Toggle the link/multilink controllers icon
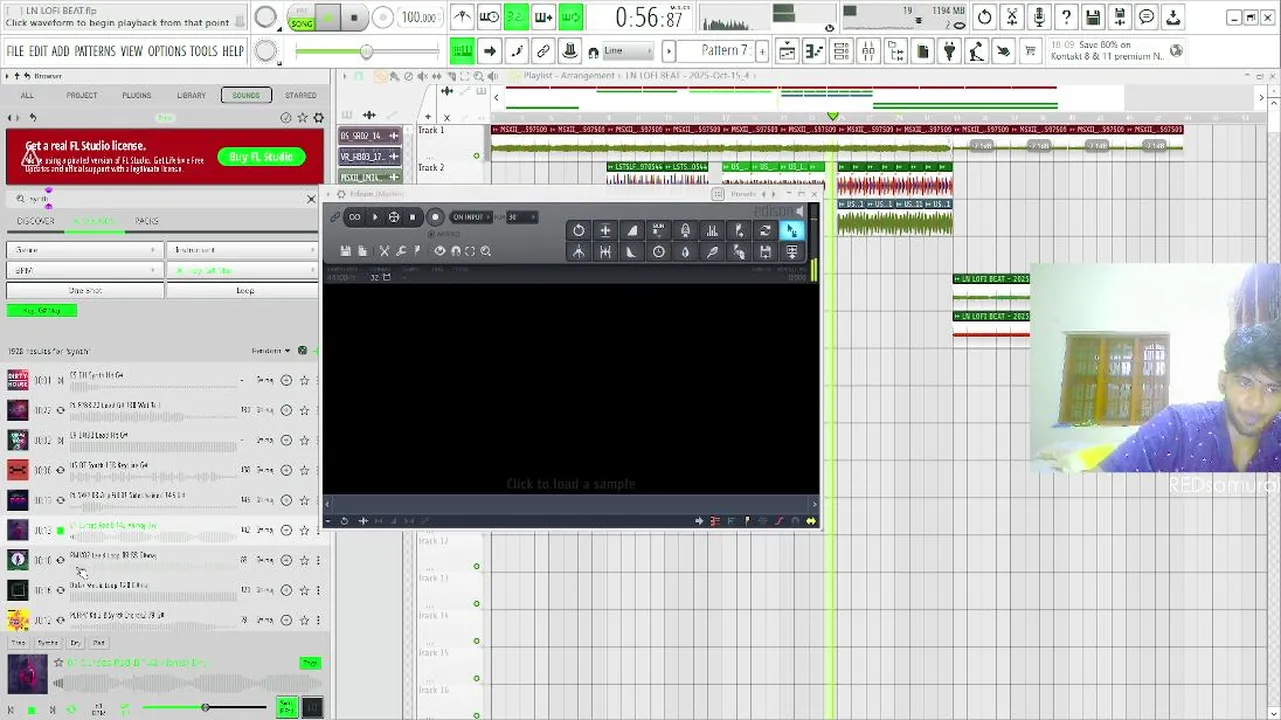1281x720 pixels. click(x=543, y=51)
